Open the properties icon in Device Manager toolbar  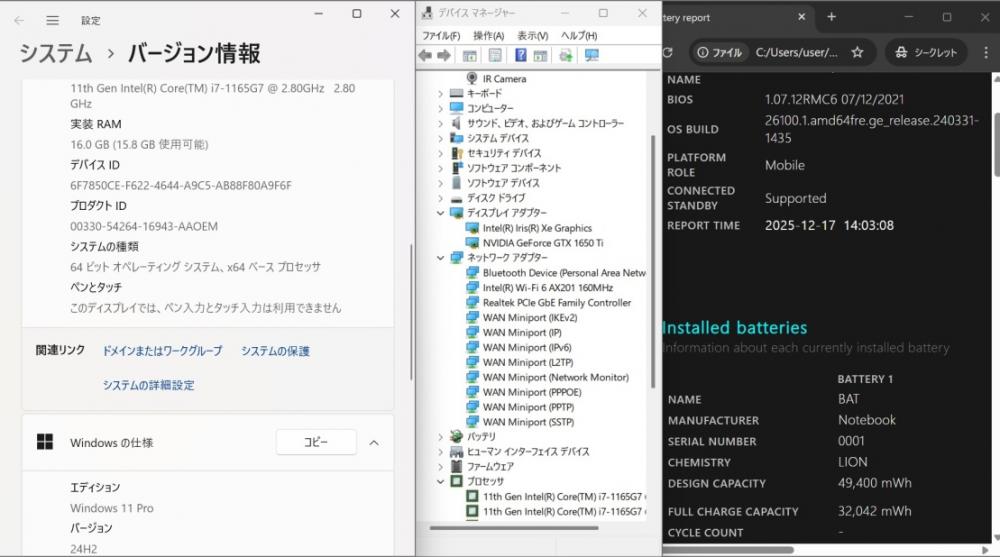(495, 56)
